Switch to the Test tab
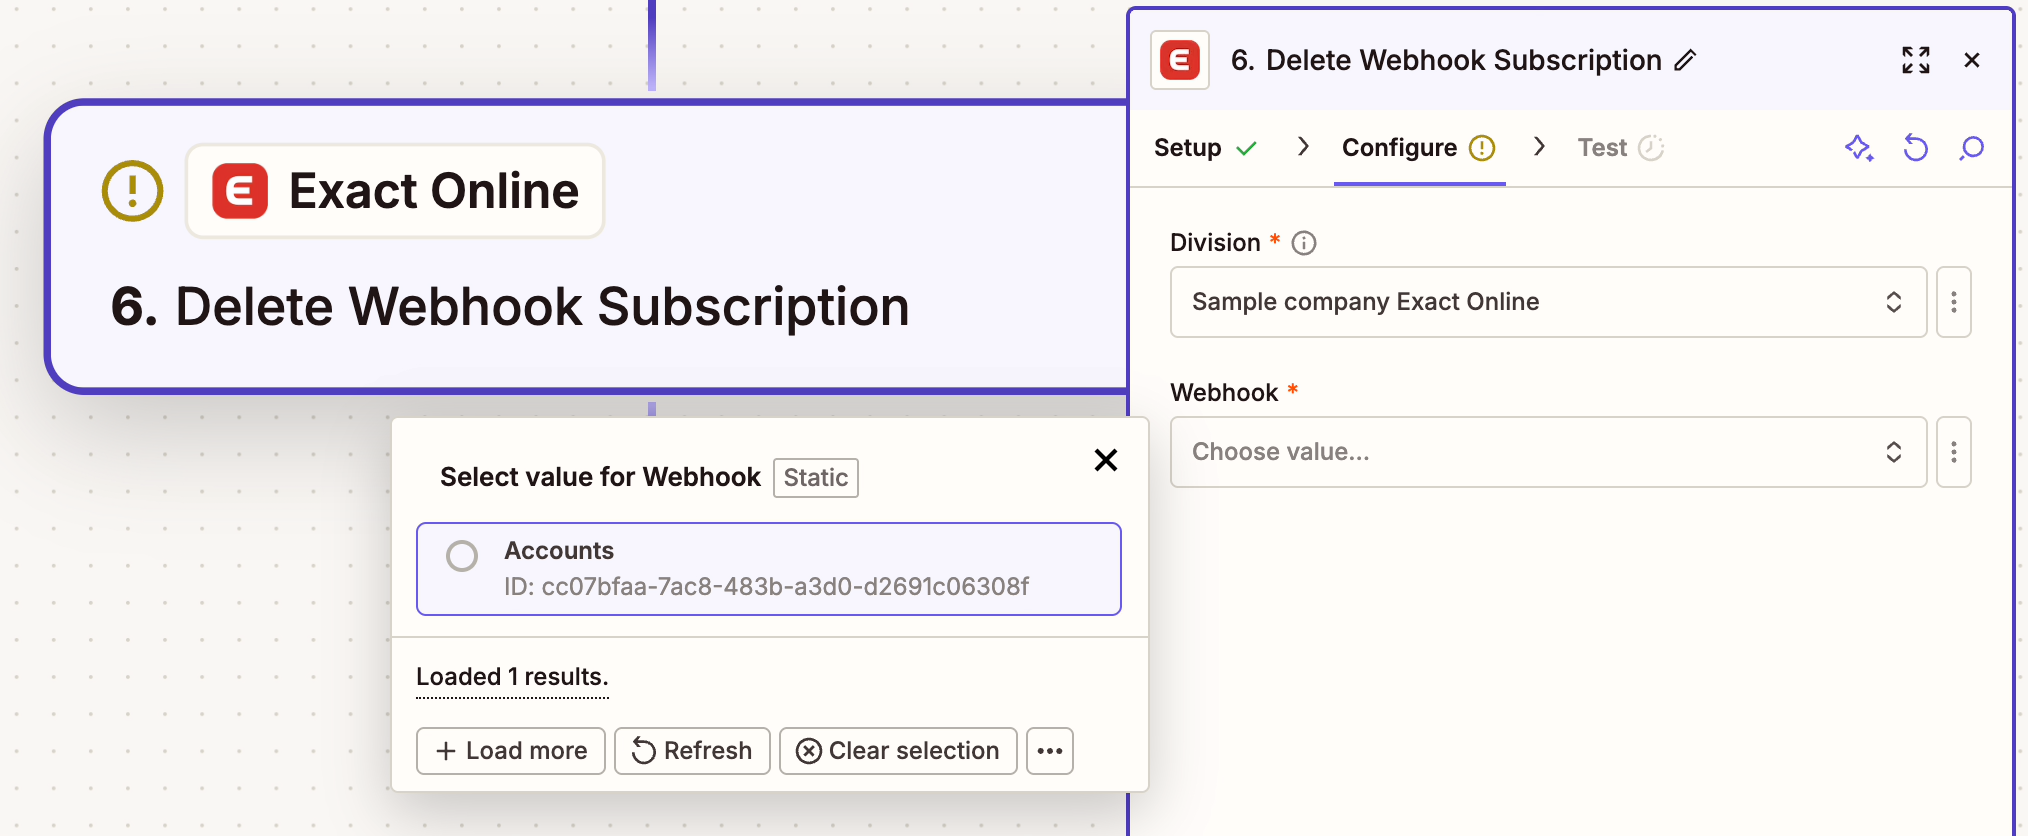 coord(1620,148)
